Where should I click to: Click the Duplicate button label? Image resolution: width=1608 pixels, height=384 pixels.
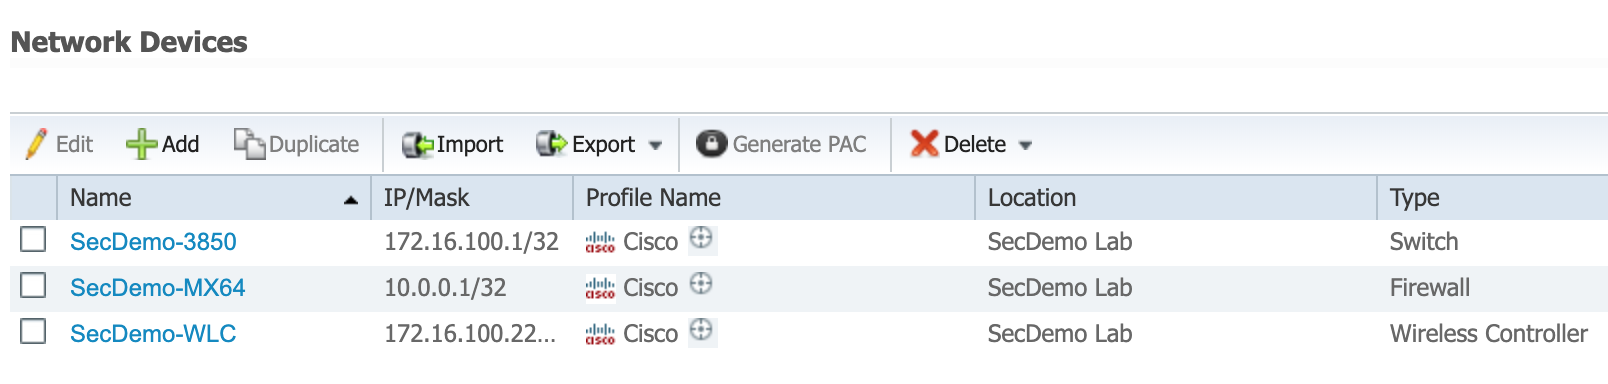click(x=314, y=144)
